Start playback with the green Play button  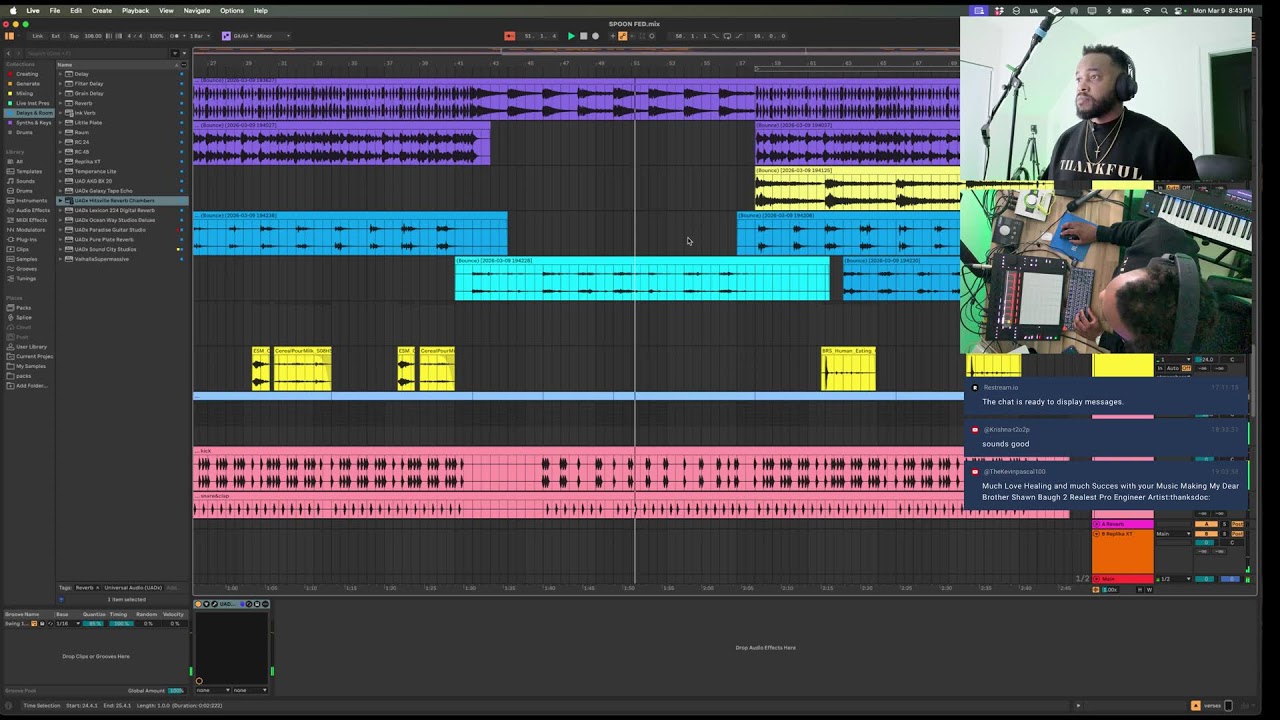coord(571,36)
